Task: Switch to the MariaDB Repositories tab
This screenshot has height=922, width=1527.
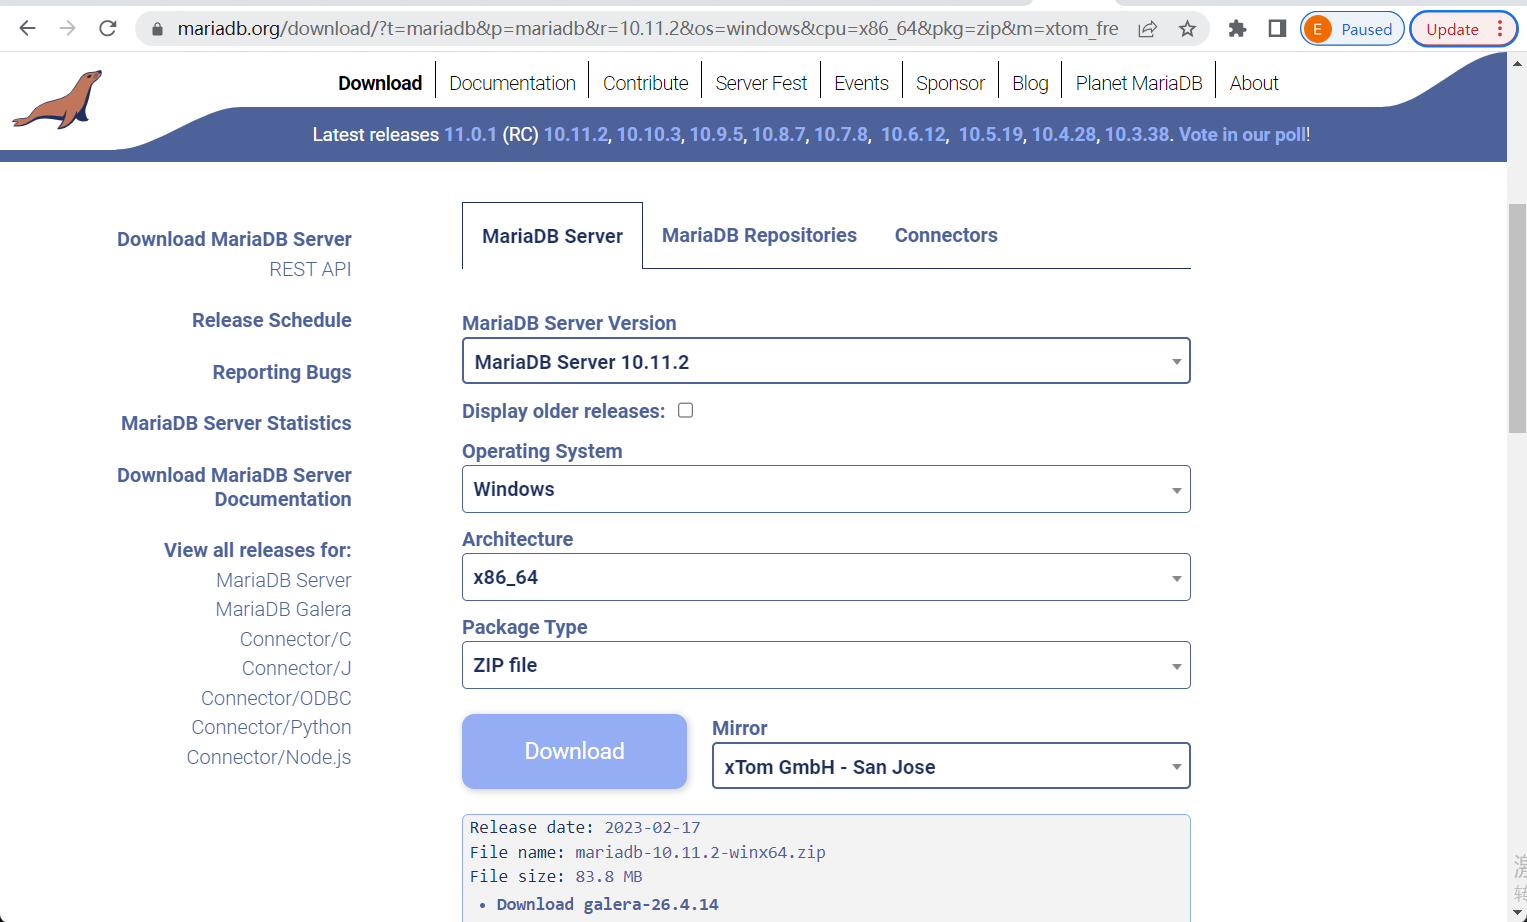Action: point(759,235)
